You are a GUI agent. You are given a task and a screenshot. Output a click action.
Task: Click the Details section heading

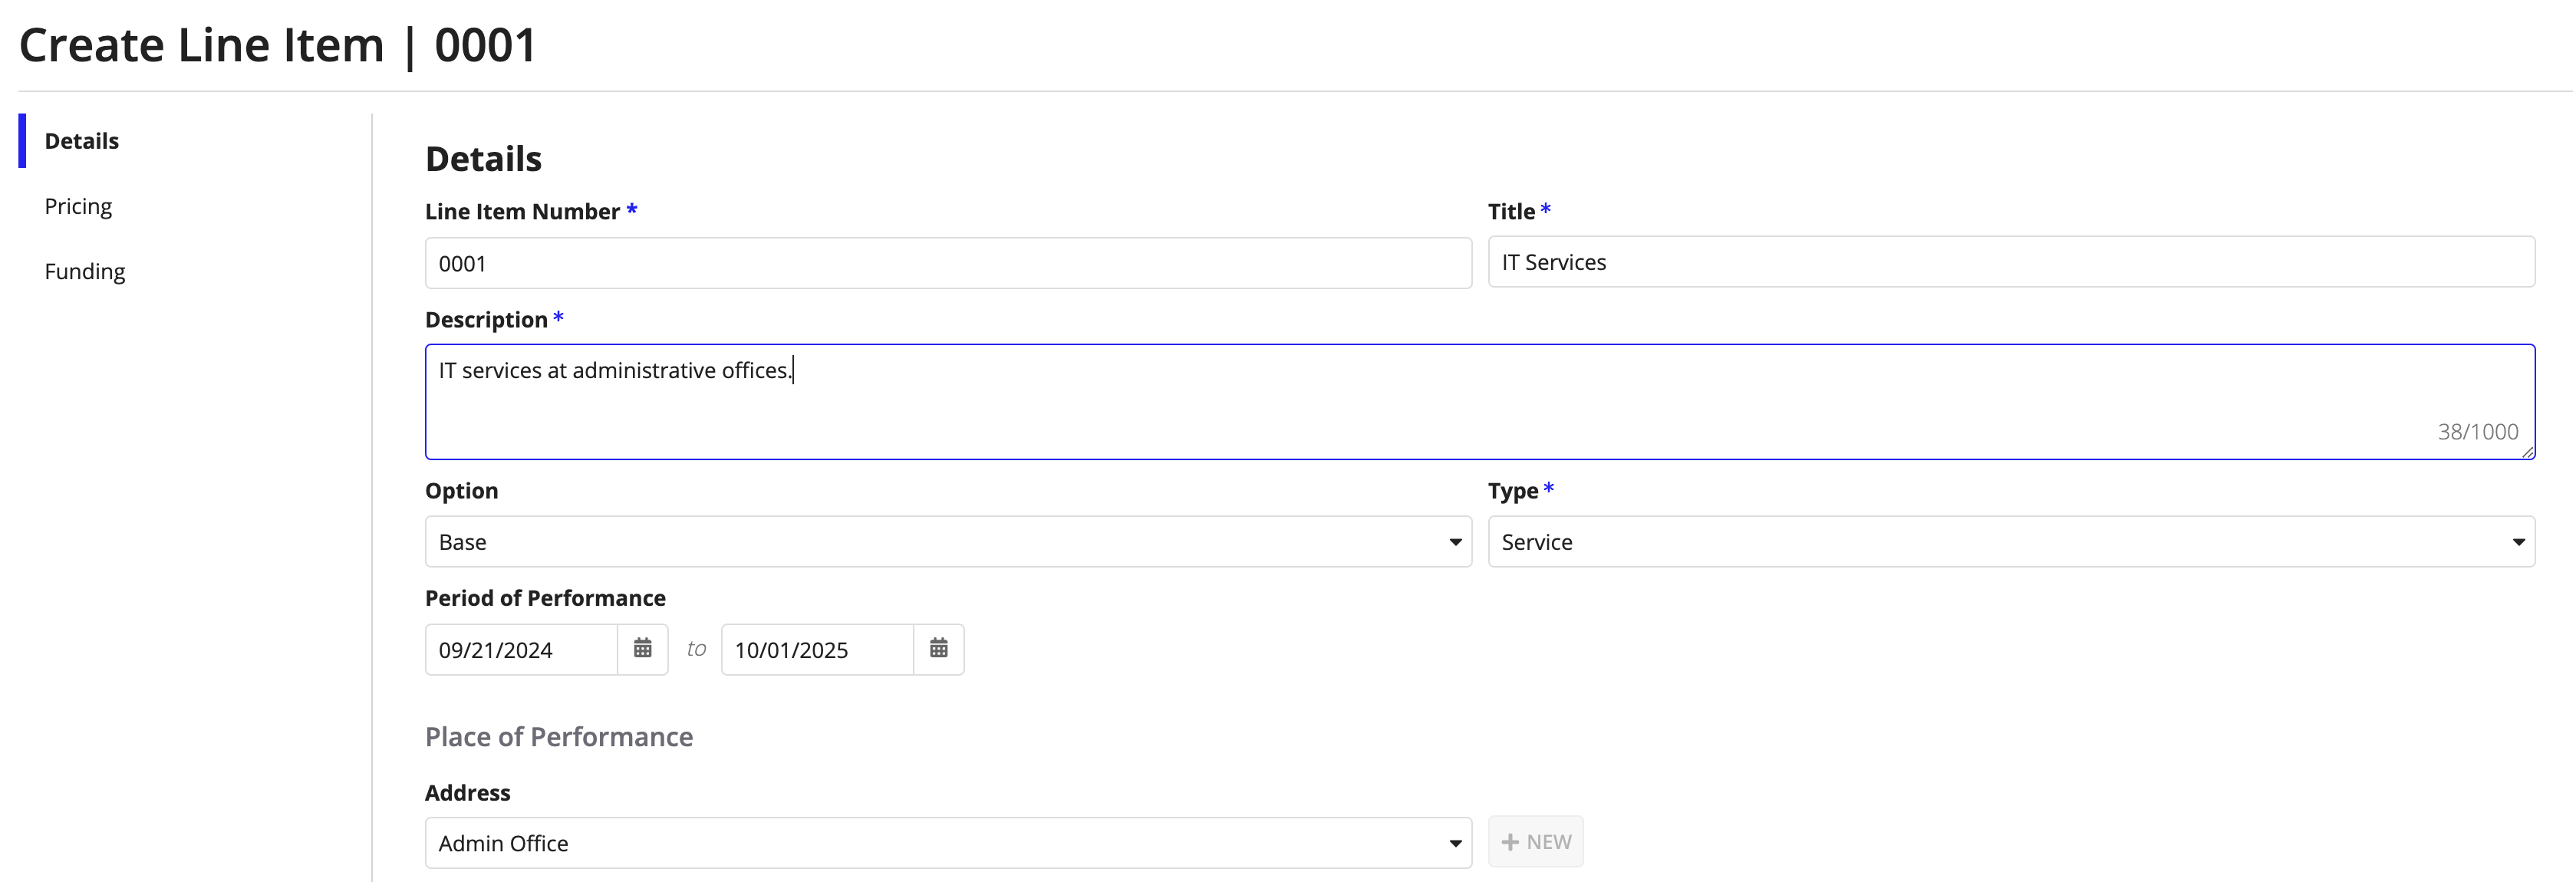pyautogui.click(x=483, y=159)
